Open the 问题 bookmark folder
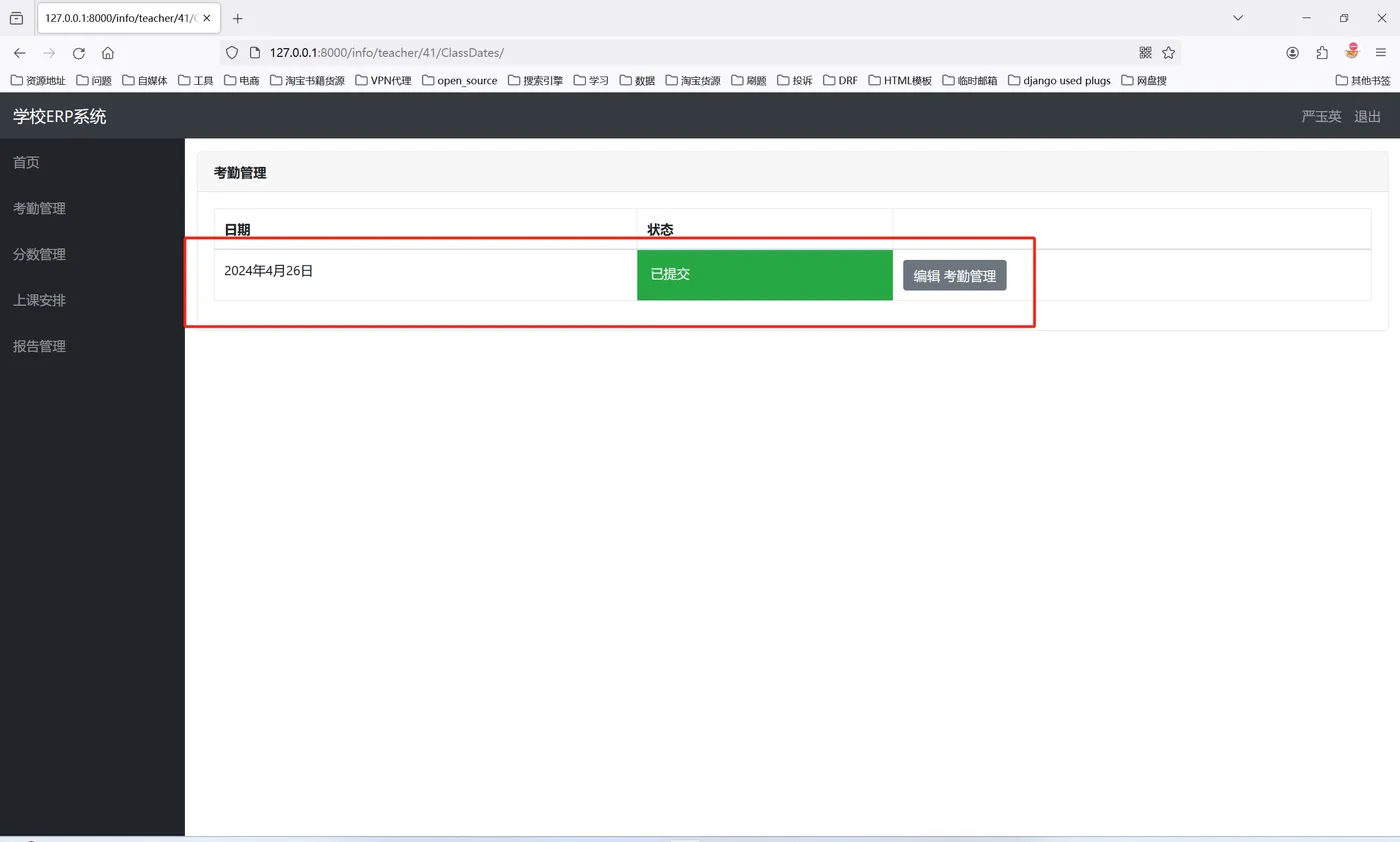Viewport: 1400px width, 842px height. tap(94, 80)
